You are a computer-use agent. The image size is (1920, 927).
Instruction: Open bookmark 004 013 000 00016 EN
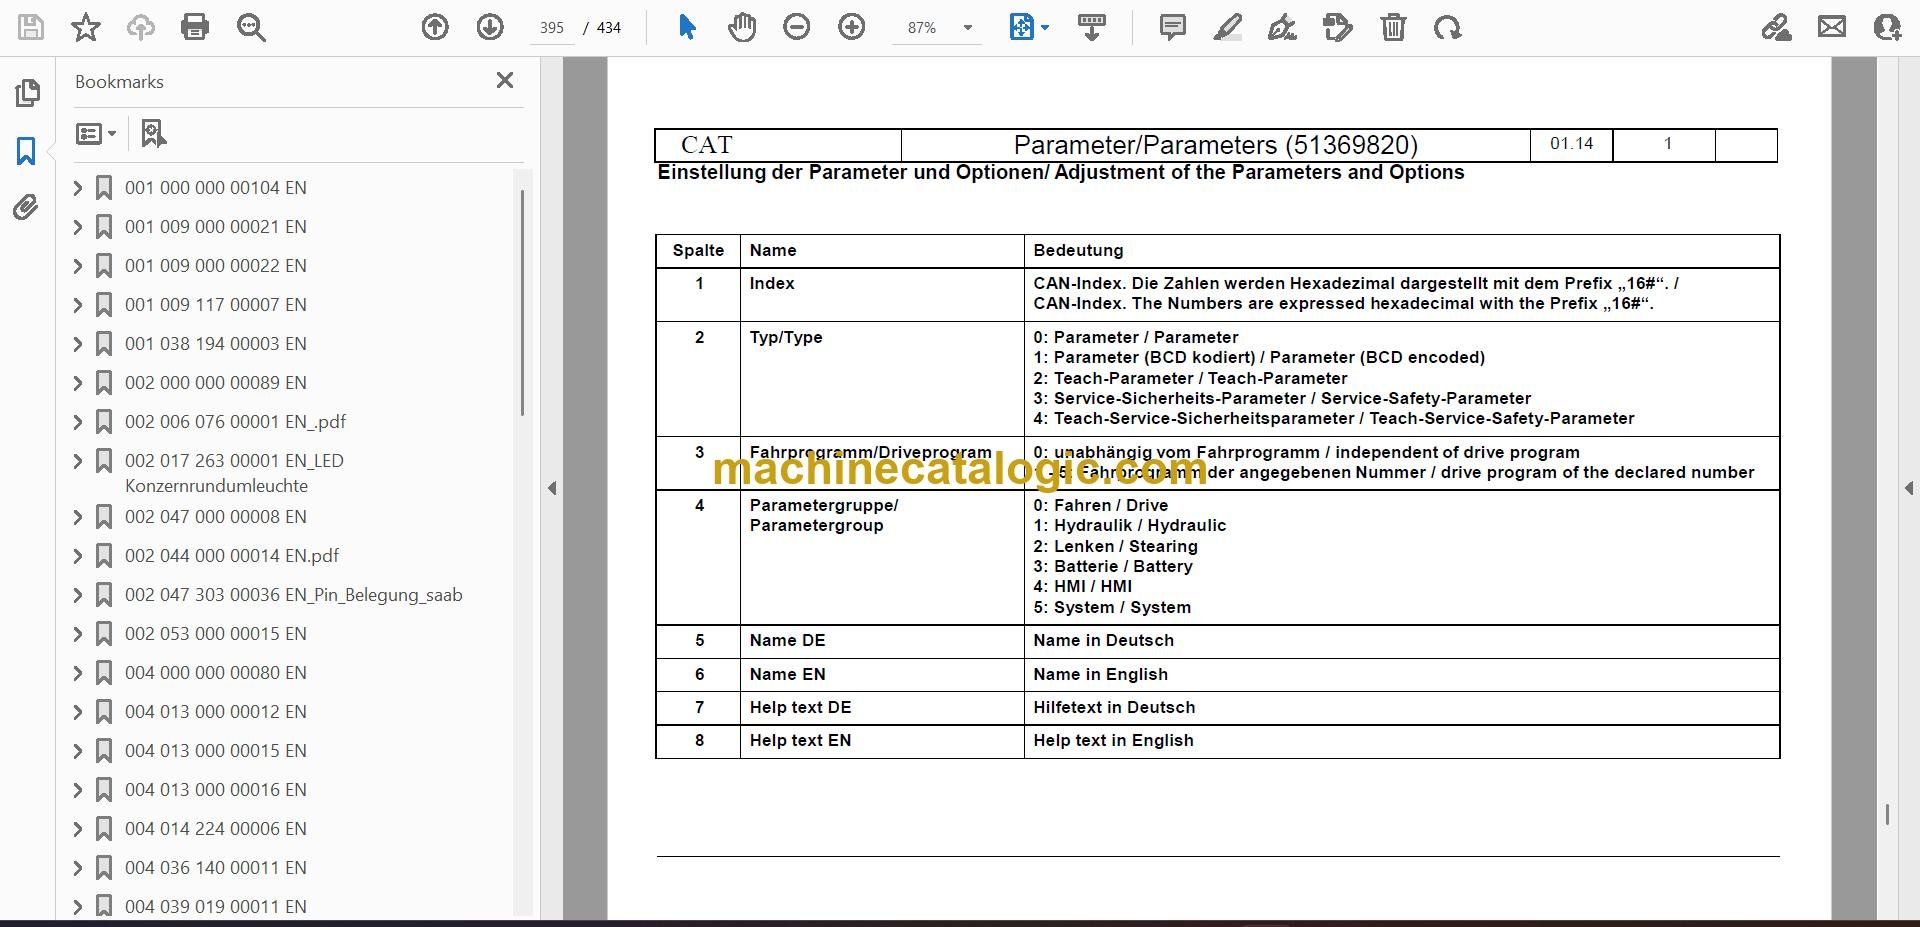(x=215, y=790)
